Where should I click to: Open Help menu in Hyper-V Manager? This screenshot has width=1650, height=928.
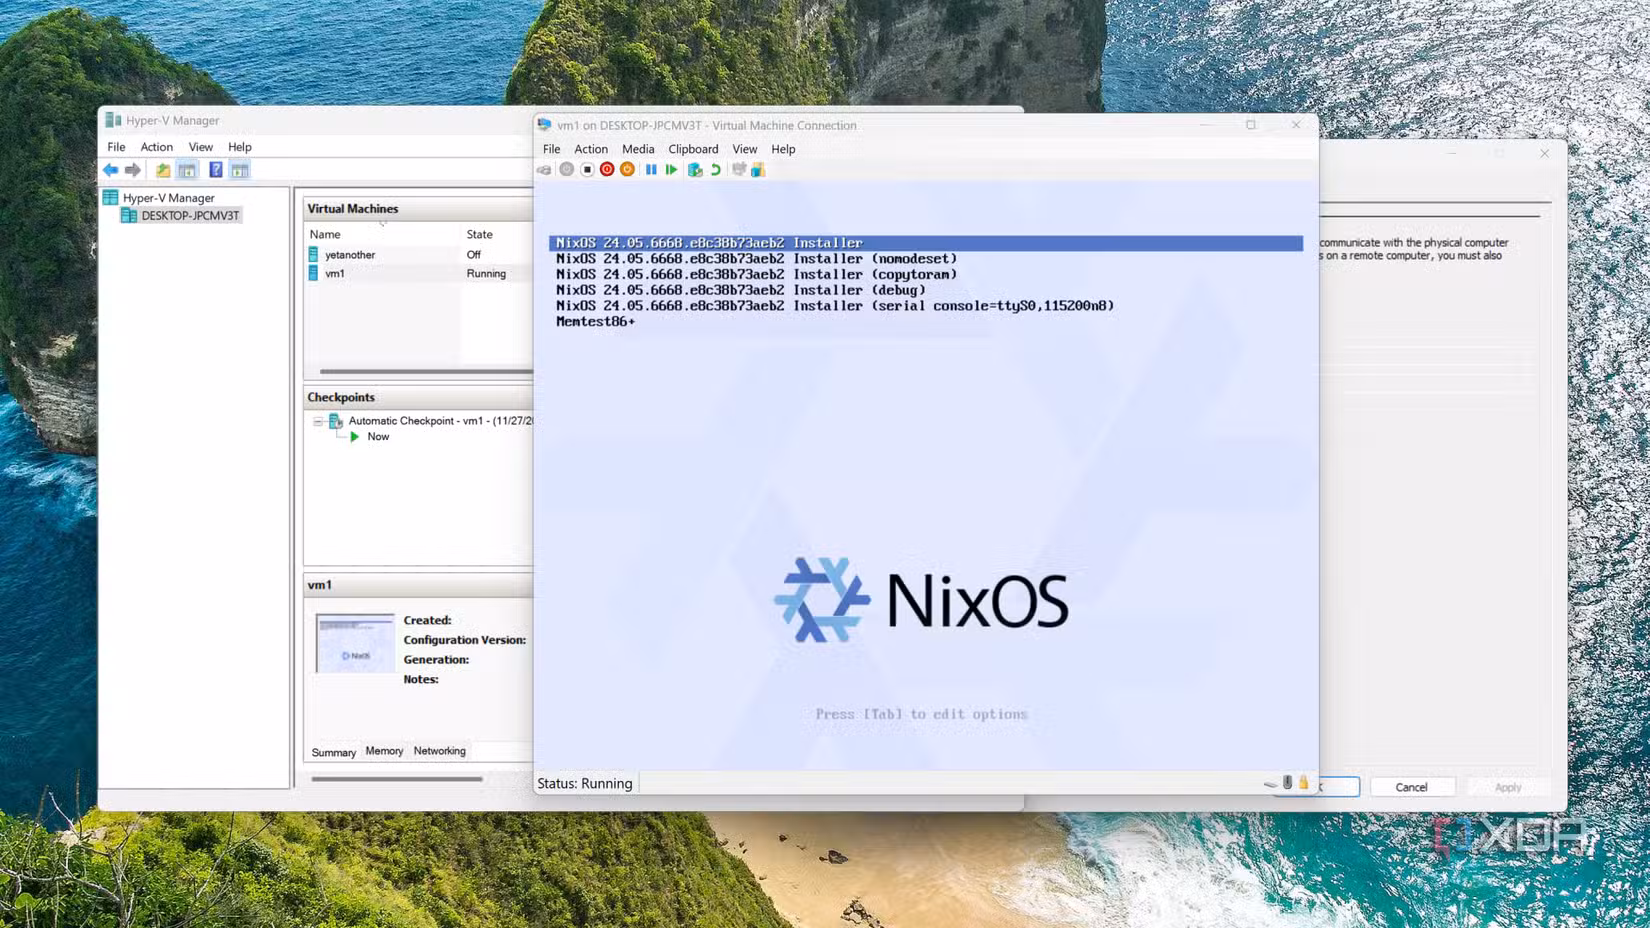coord(239,147)
